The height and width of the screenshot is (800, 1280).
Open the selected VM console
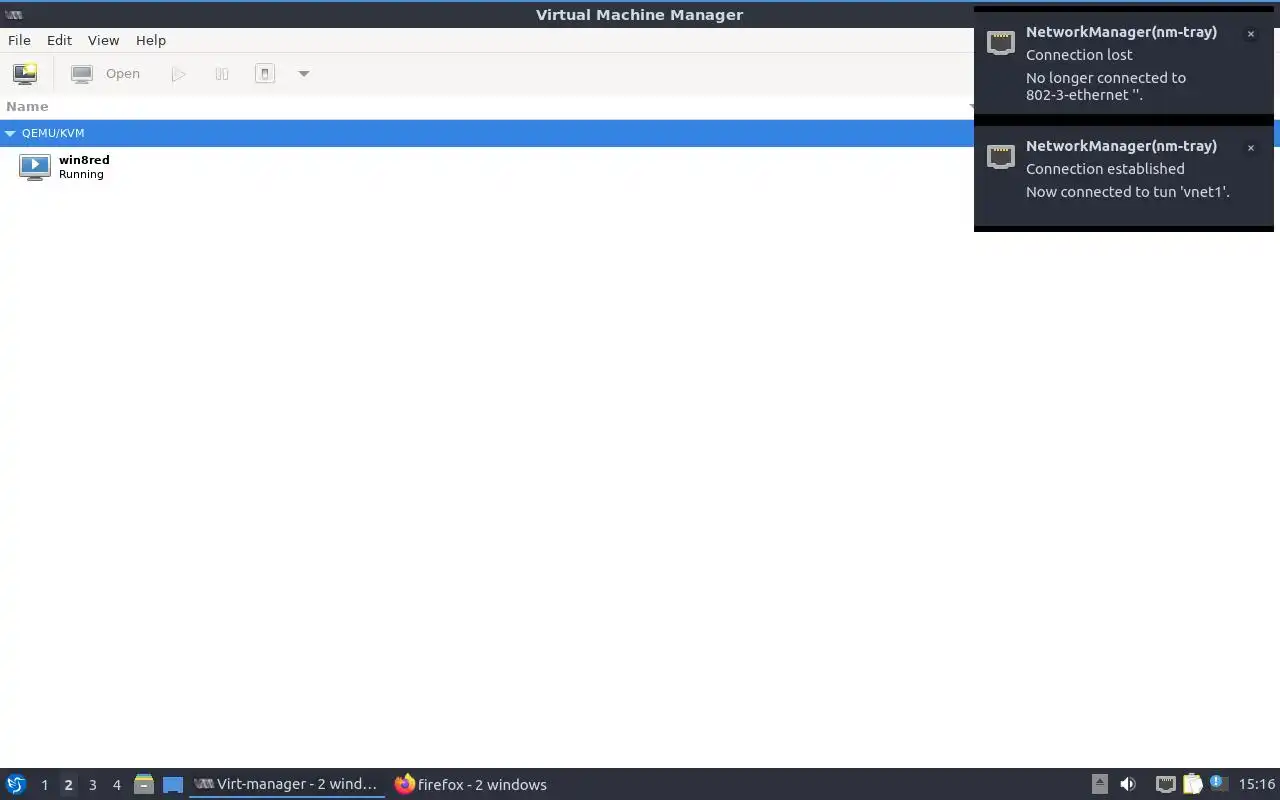tap(106, 73)
